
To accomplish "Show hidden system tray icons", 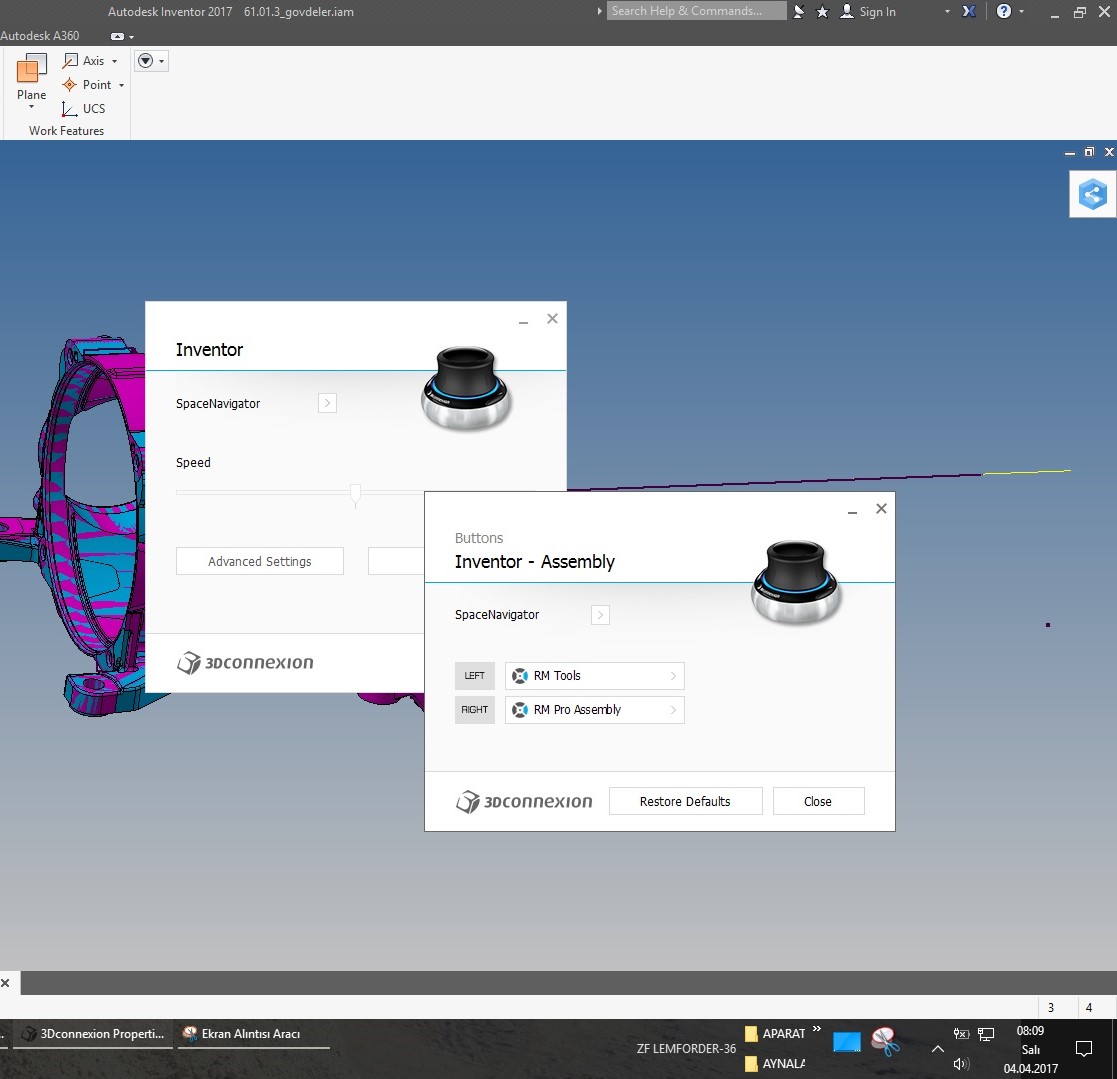I will (938, 1049).
